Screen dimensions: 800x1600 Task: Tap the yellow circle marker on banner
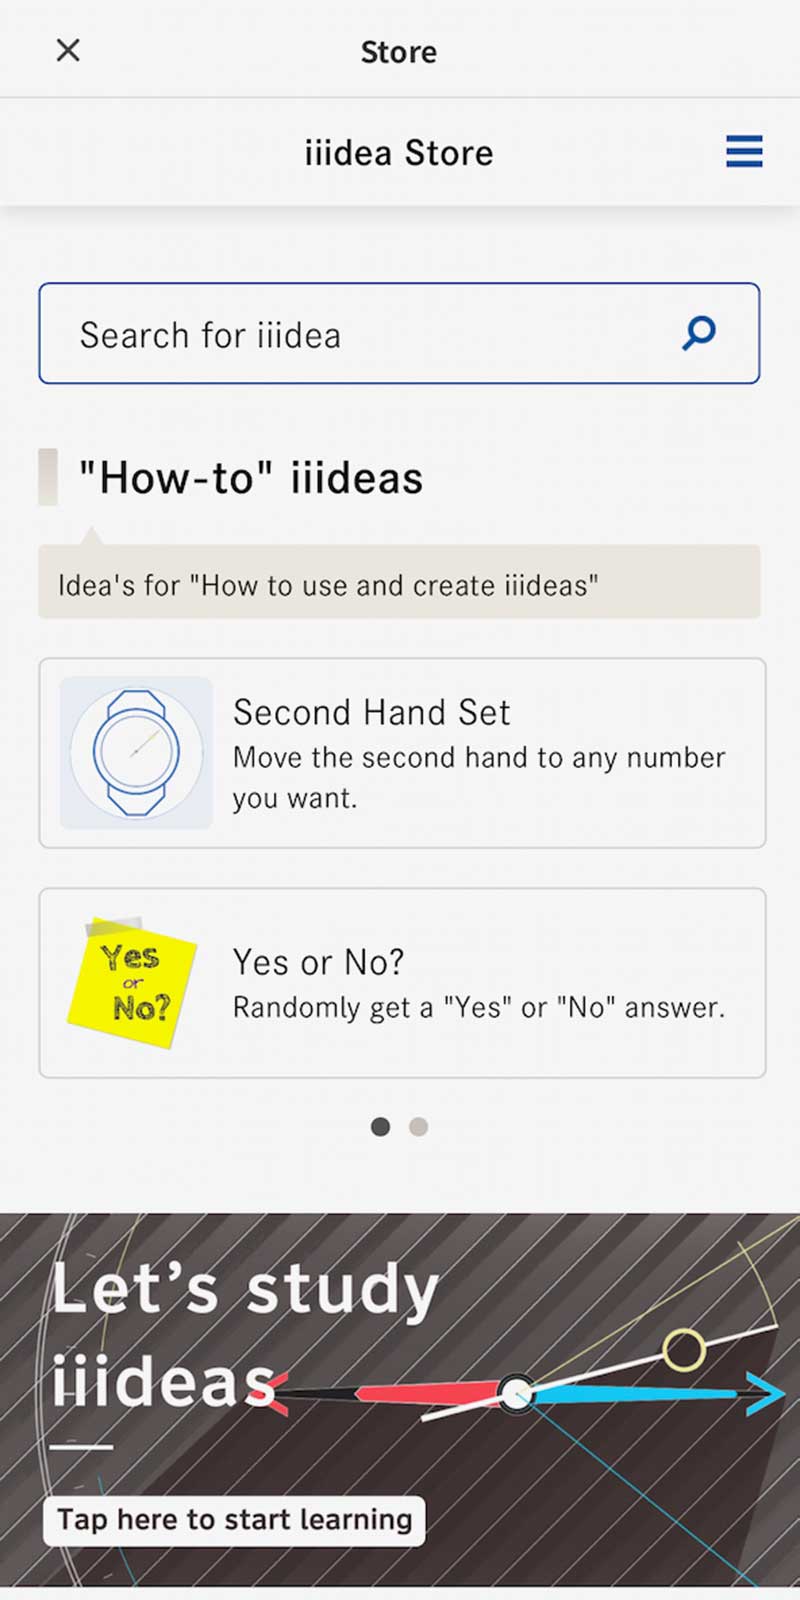coord(684,1350)
